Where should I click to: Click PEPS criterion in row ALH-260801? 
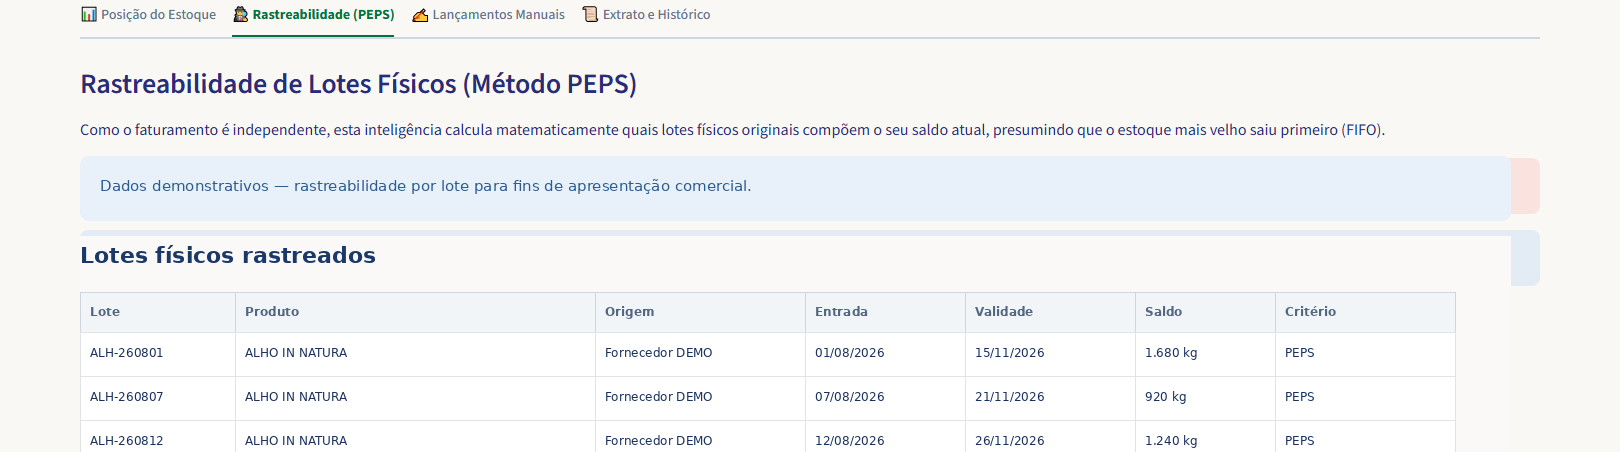1300,353
